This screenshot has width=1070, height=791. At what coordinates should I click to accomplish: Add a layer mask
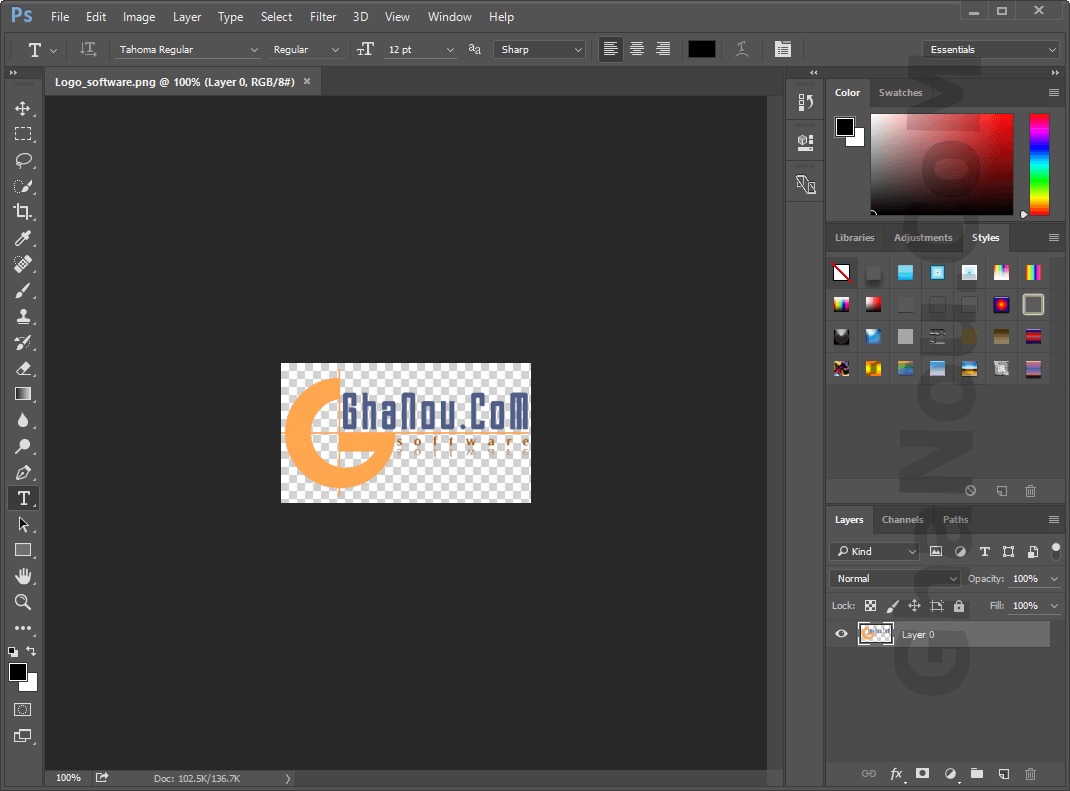pyautogui.click(x=923, y=773)
